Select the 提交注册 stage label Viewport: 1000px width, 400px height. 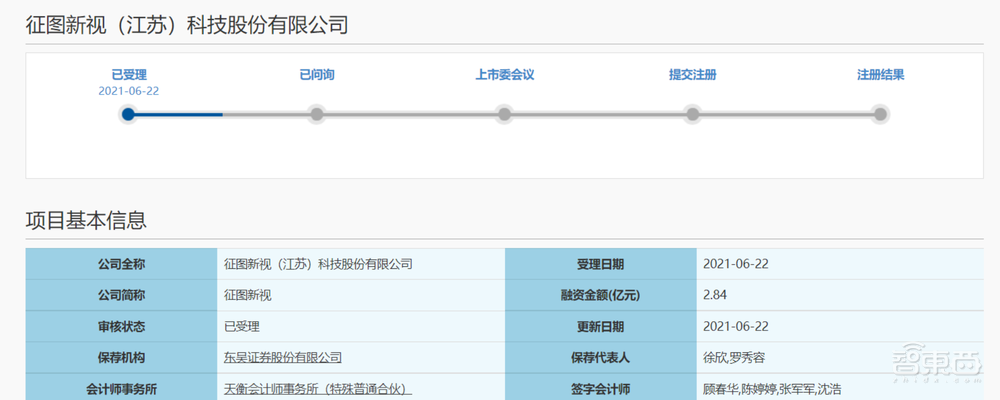click(692, 74)
